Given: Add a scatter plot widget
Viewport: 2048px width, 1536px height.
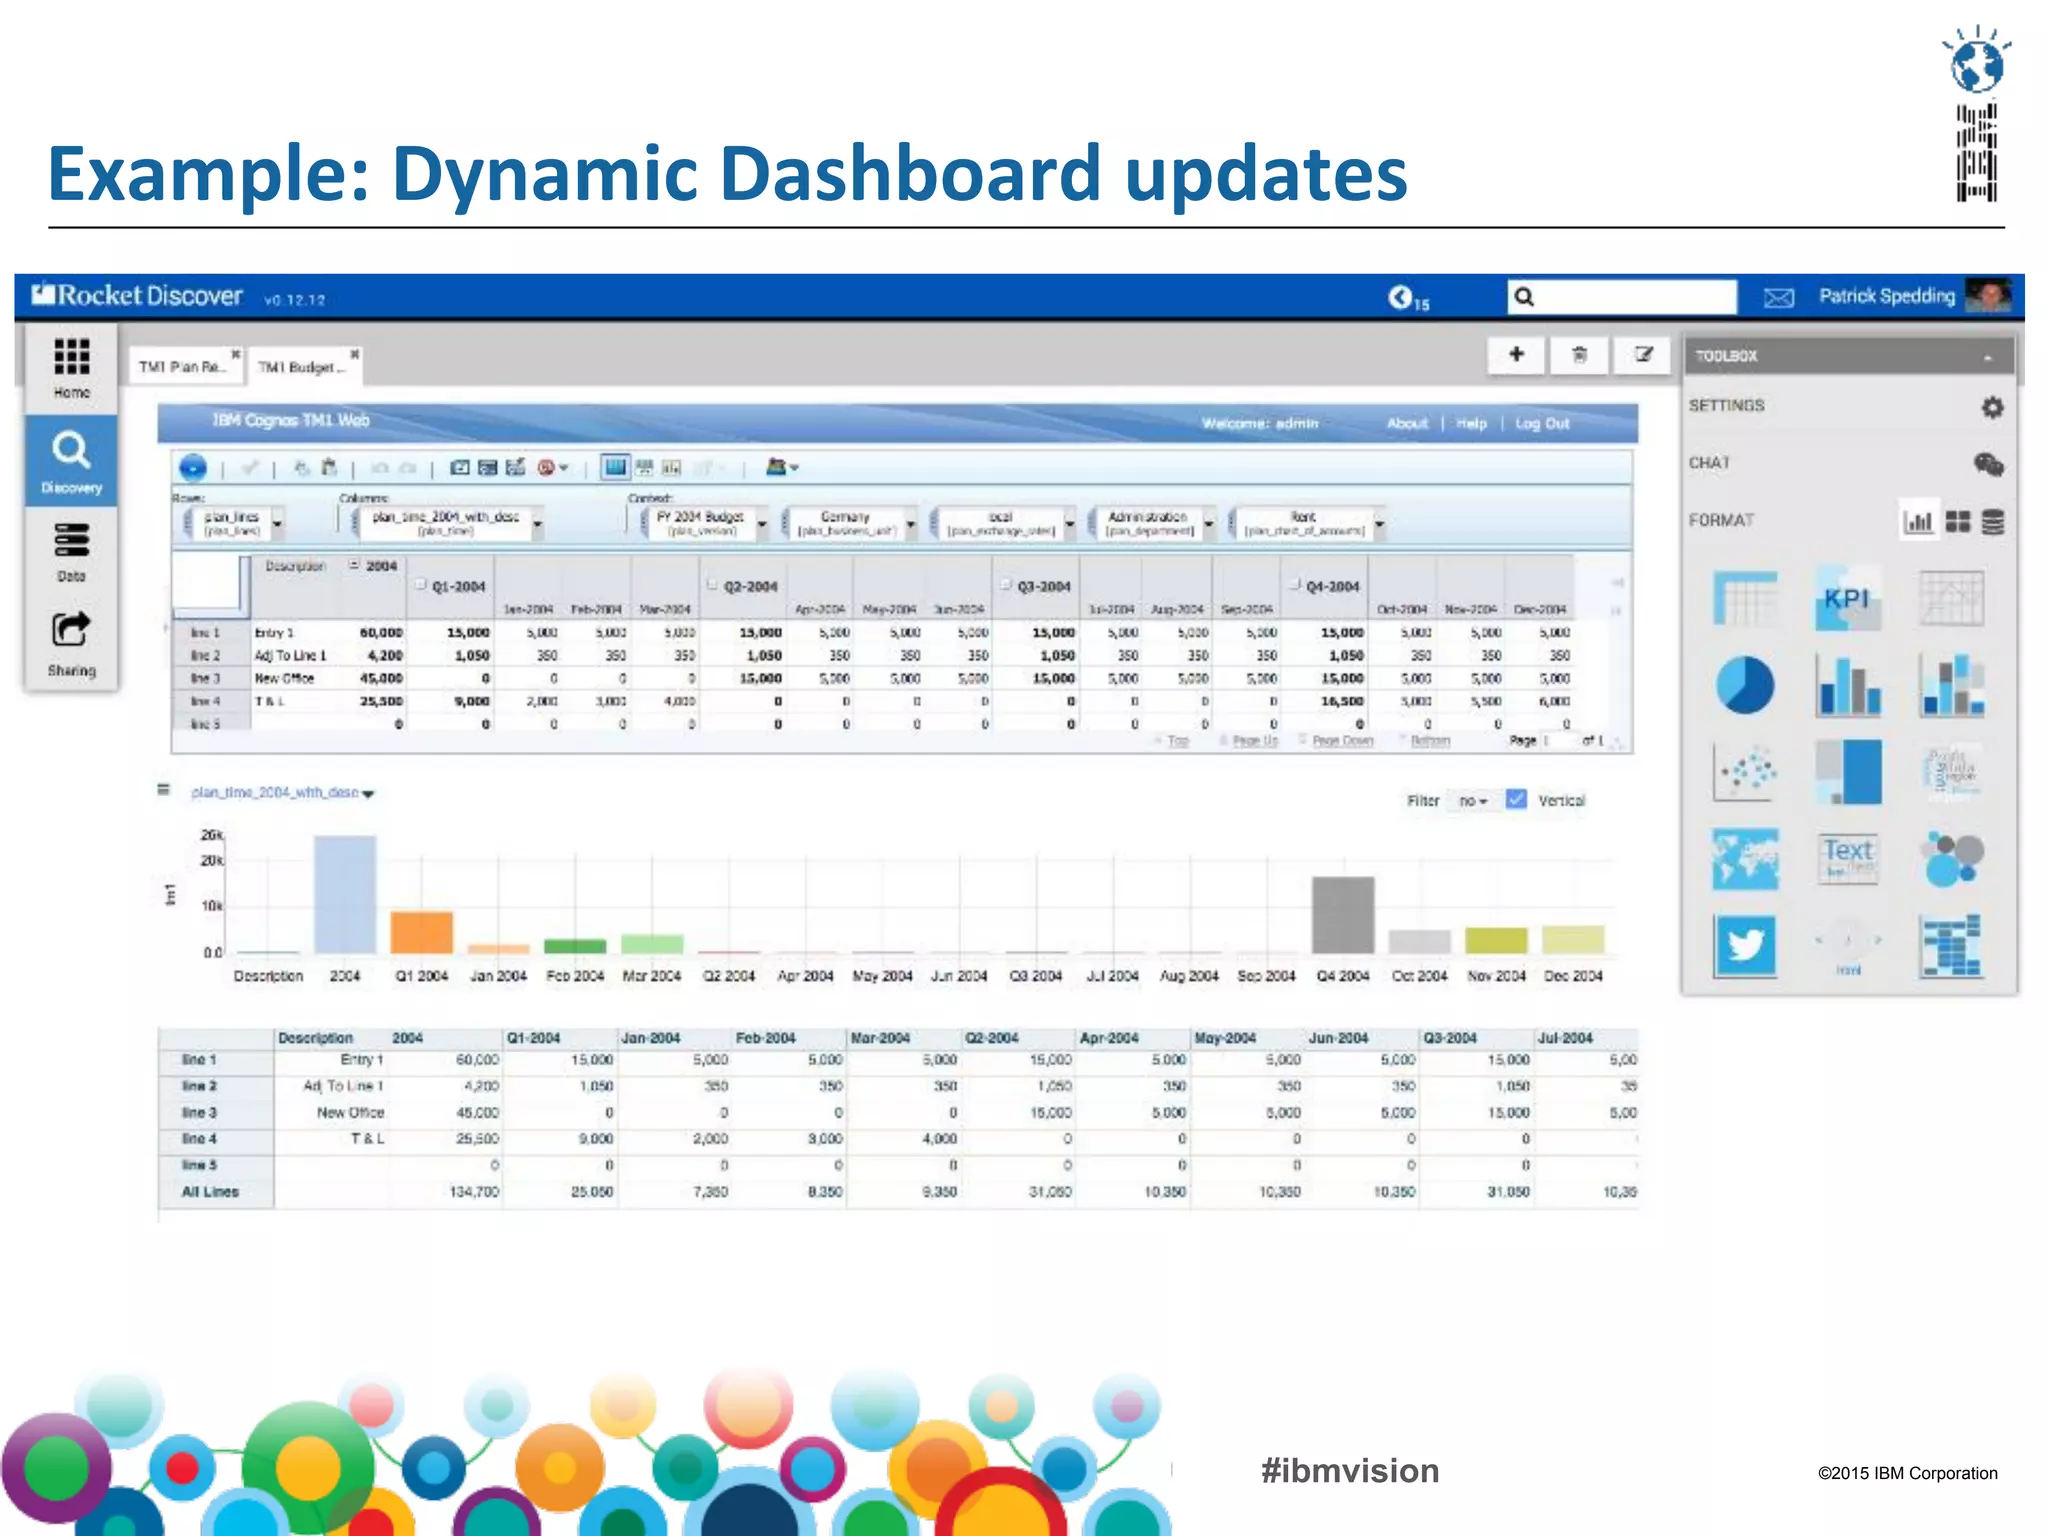Looking at the screenshot, I should click(1745, 771).
